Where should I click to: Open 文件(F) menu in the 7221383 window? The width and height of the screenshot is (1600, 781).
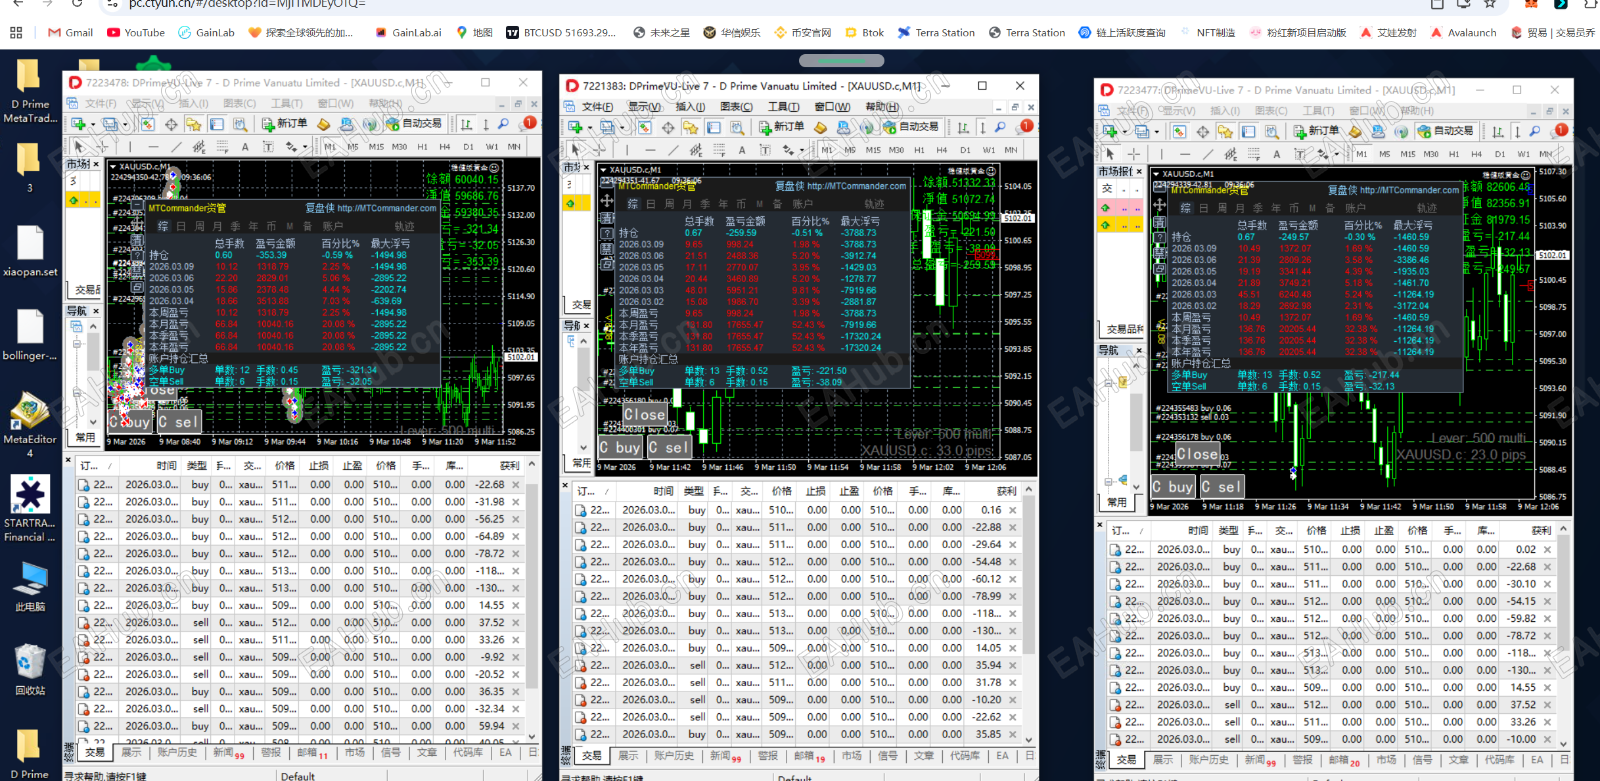point(597,107)
